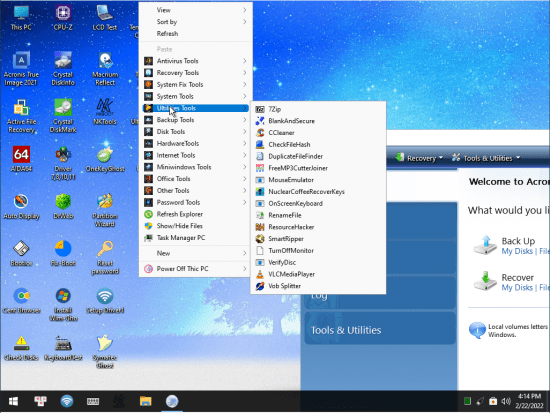
Task: Open the NKTools desktop icon
Action: pos(105,112)
